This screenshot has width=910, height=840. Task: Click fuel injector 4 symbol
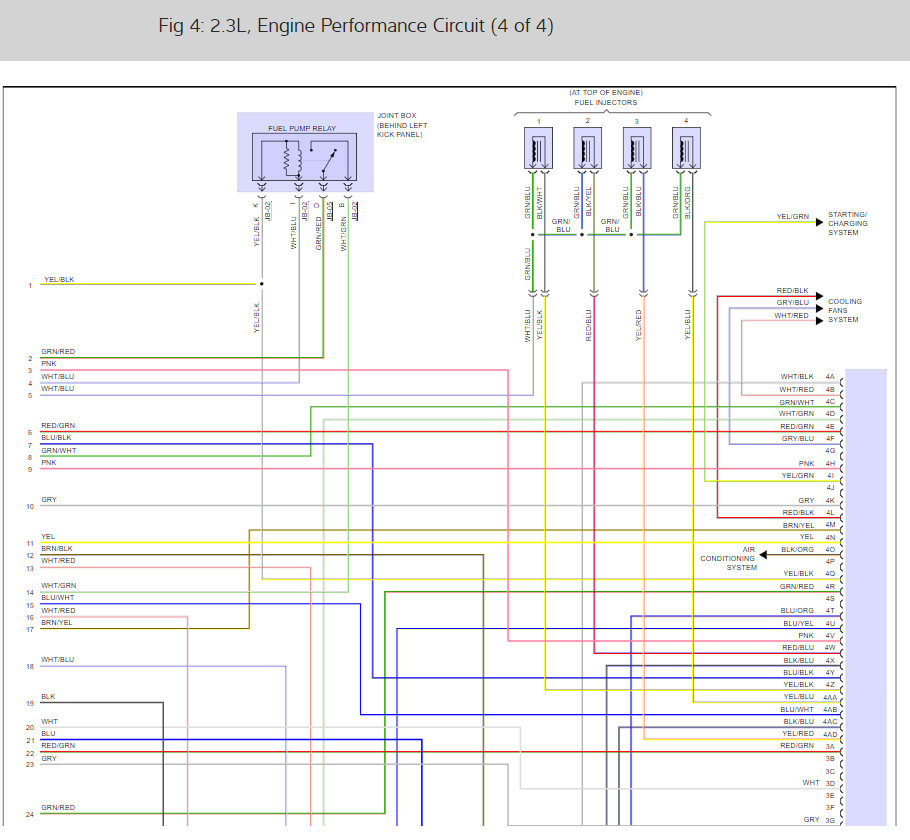coord(686,148)
